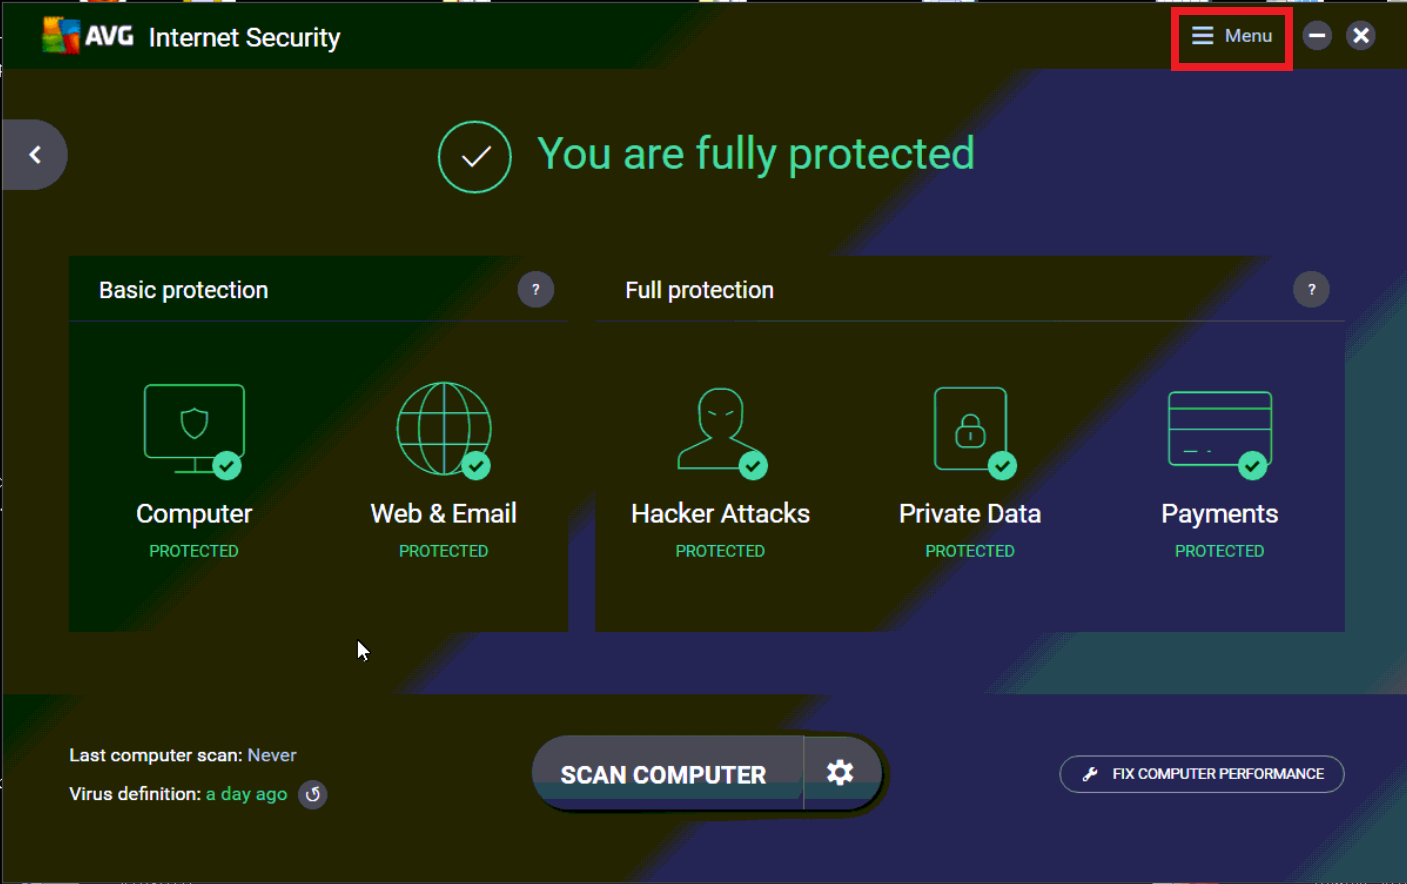This screenshot has height=884, width=1407.
Task: Click the 'Never' last scan text
Action: tap(272, 755)
